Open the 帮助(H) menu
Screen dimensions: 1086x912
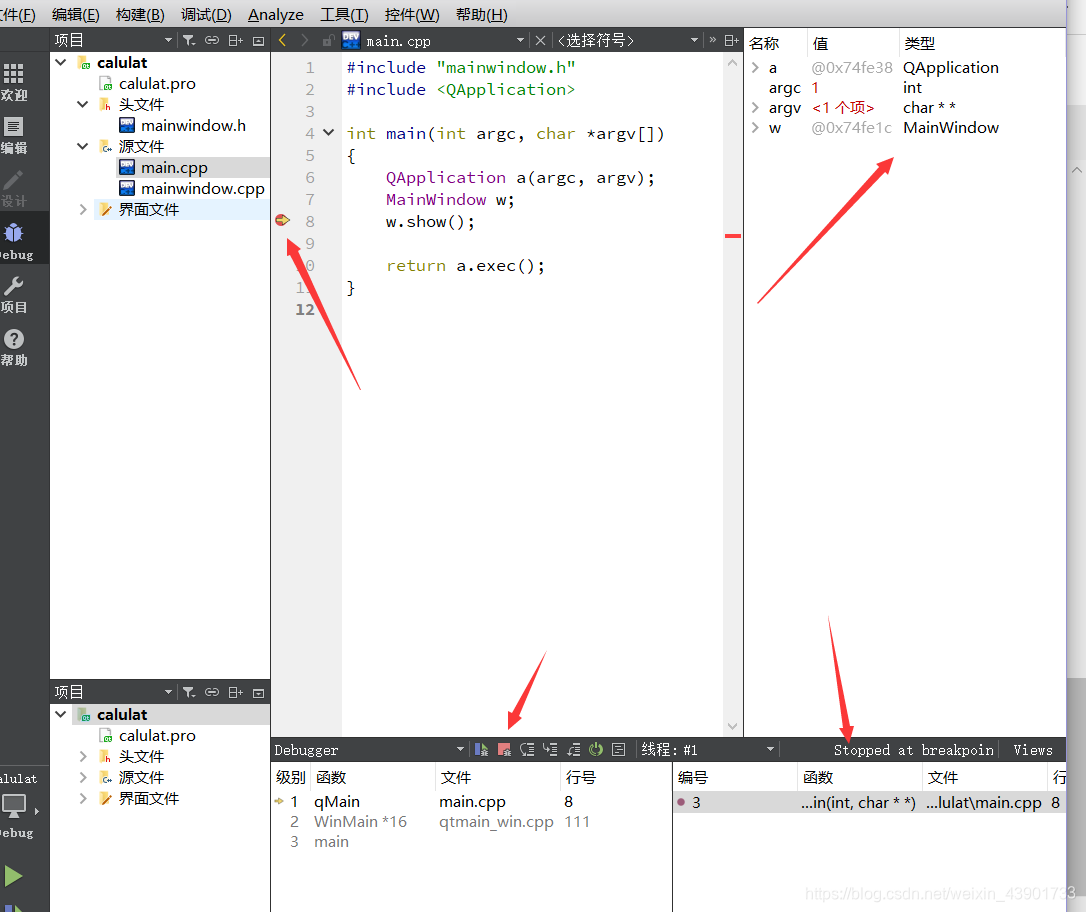[481, 15]
